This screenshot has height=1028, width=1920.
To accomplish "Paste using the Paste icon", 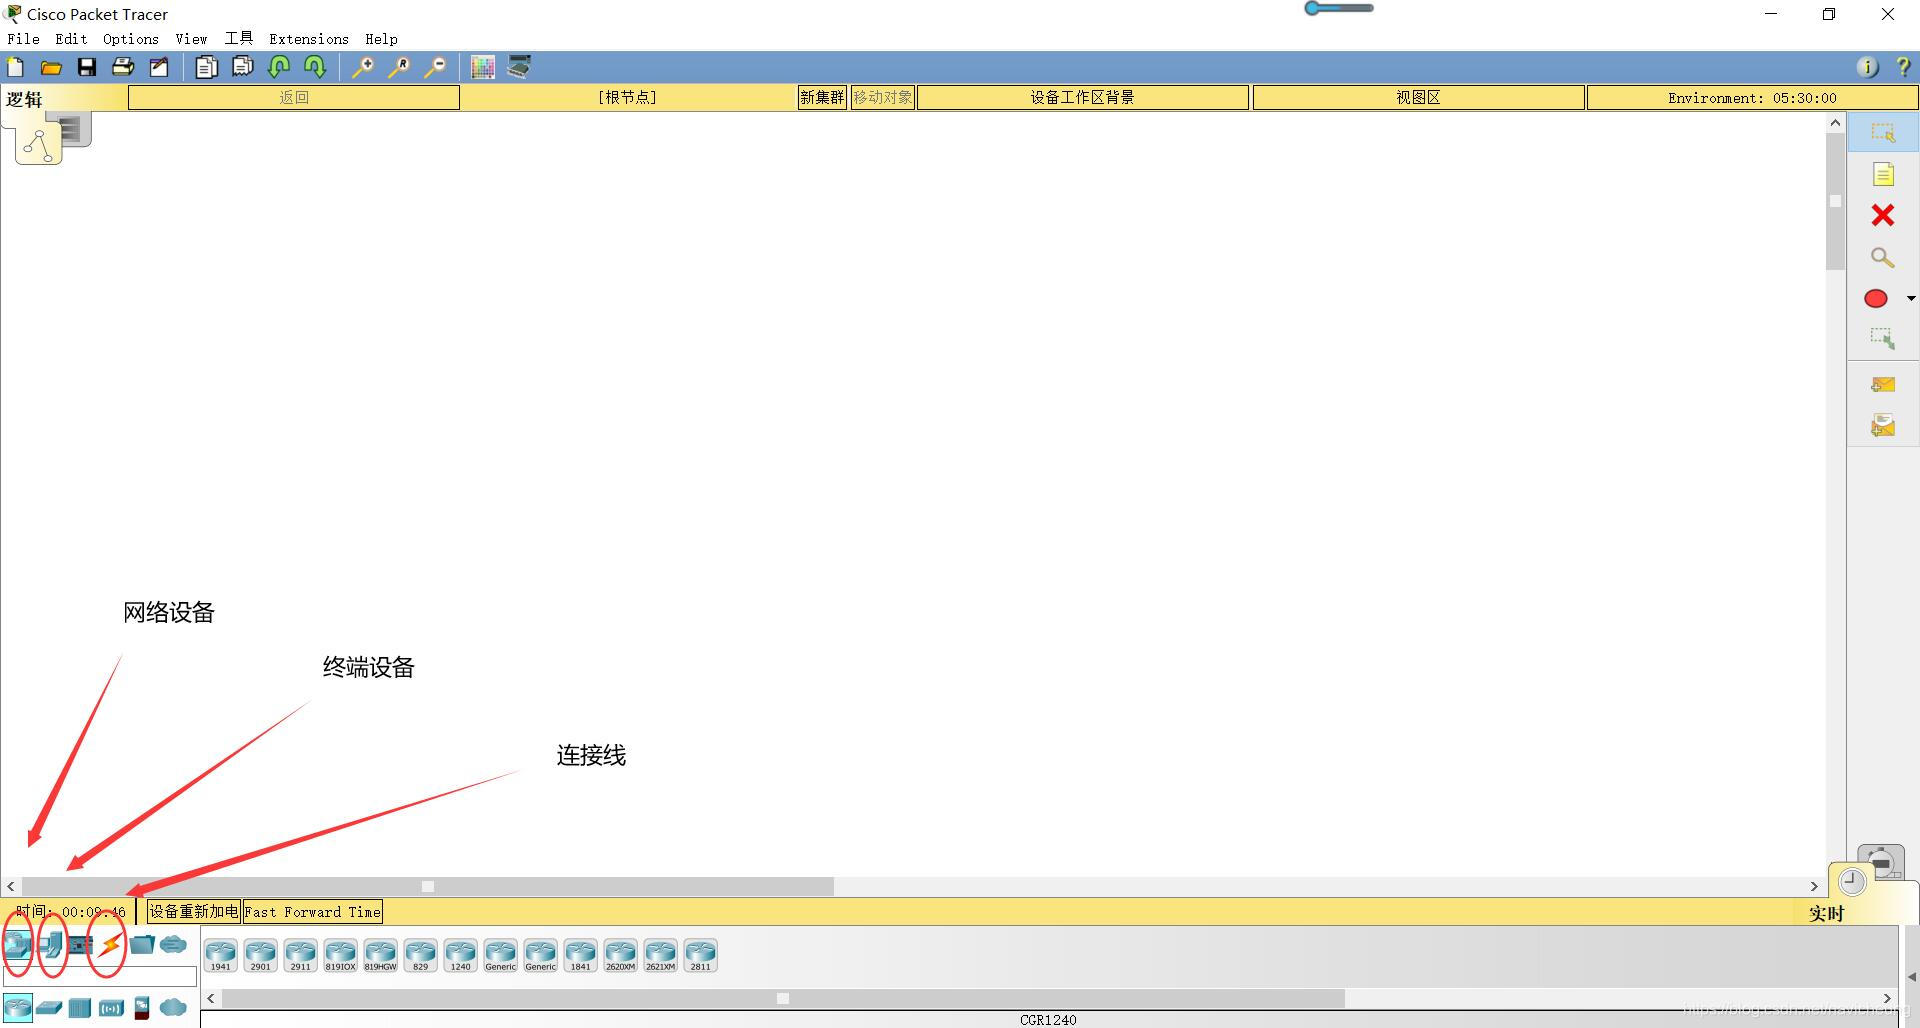I will pyautogui.click(x=242, y=67).
